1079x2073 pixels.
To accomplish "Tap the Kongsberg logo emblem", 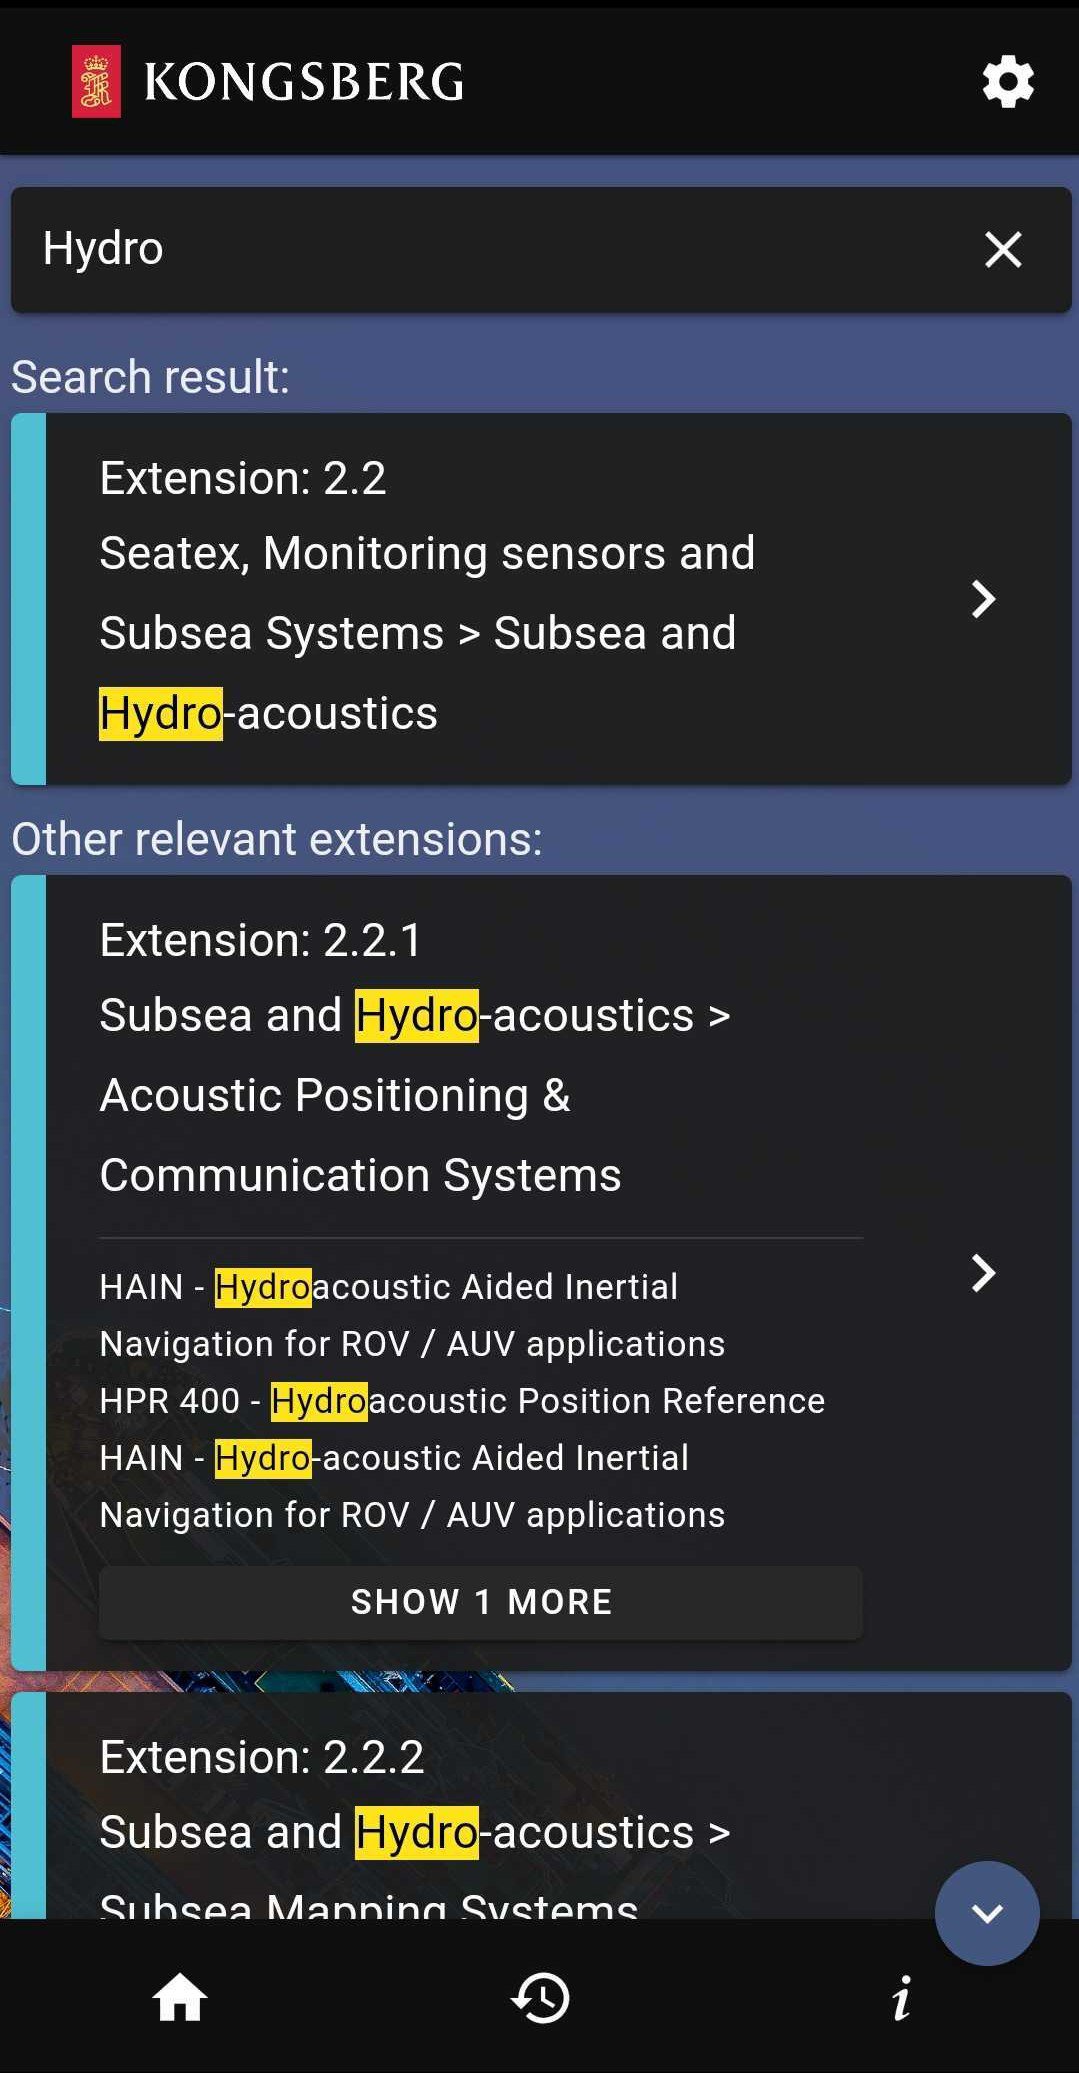I will [x=96, y=82].
